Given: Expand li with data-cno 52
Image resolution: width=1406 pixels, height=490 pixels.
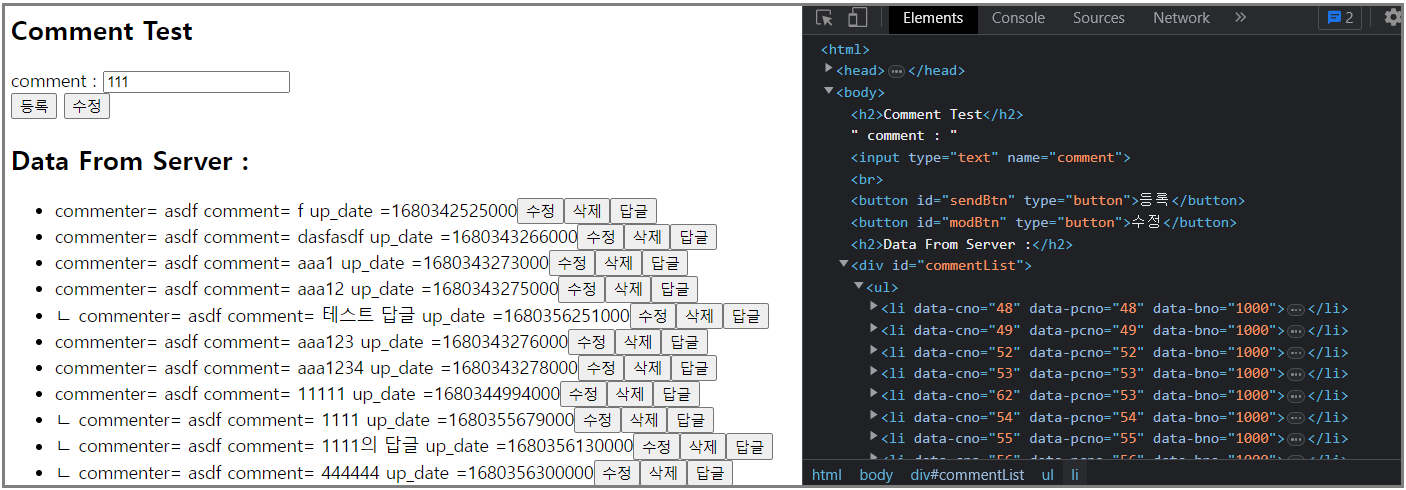Looking at the screenshot, I should point(874,352).
